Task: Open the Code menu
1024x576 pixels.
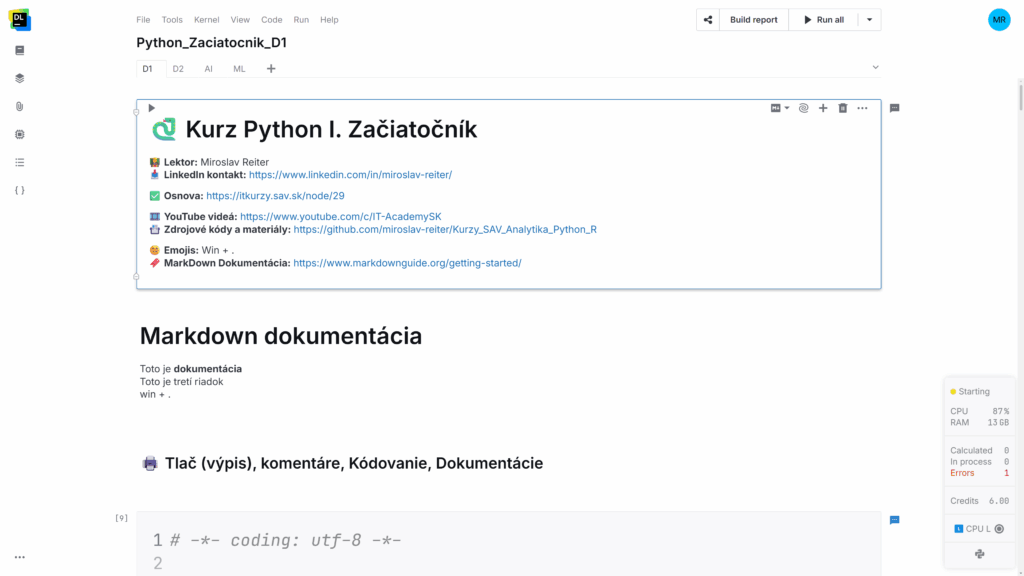Action: click(272, 20)
